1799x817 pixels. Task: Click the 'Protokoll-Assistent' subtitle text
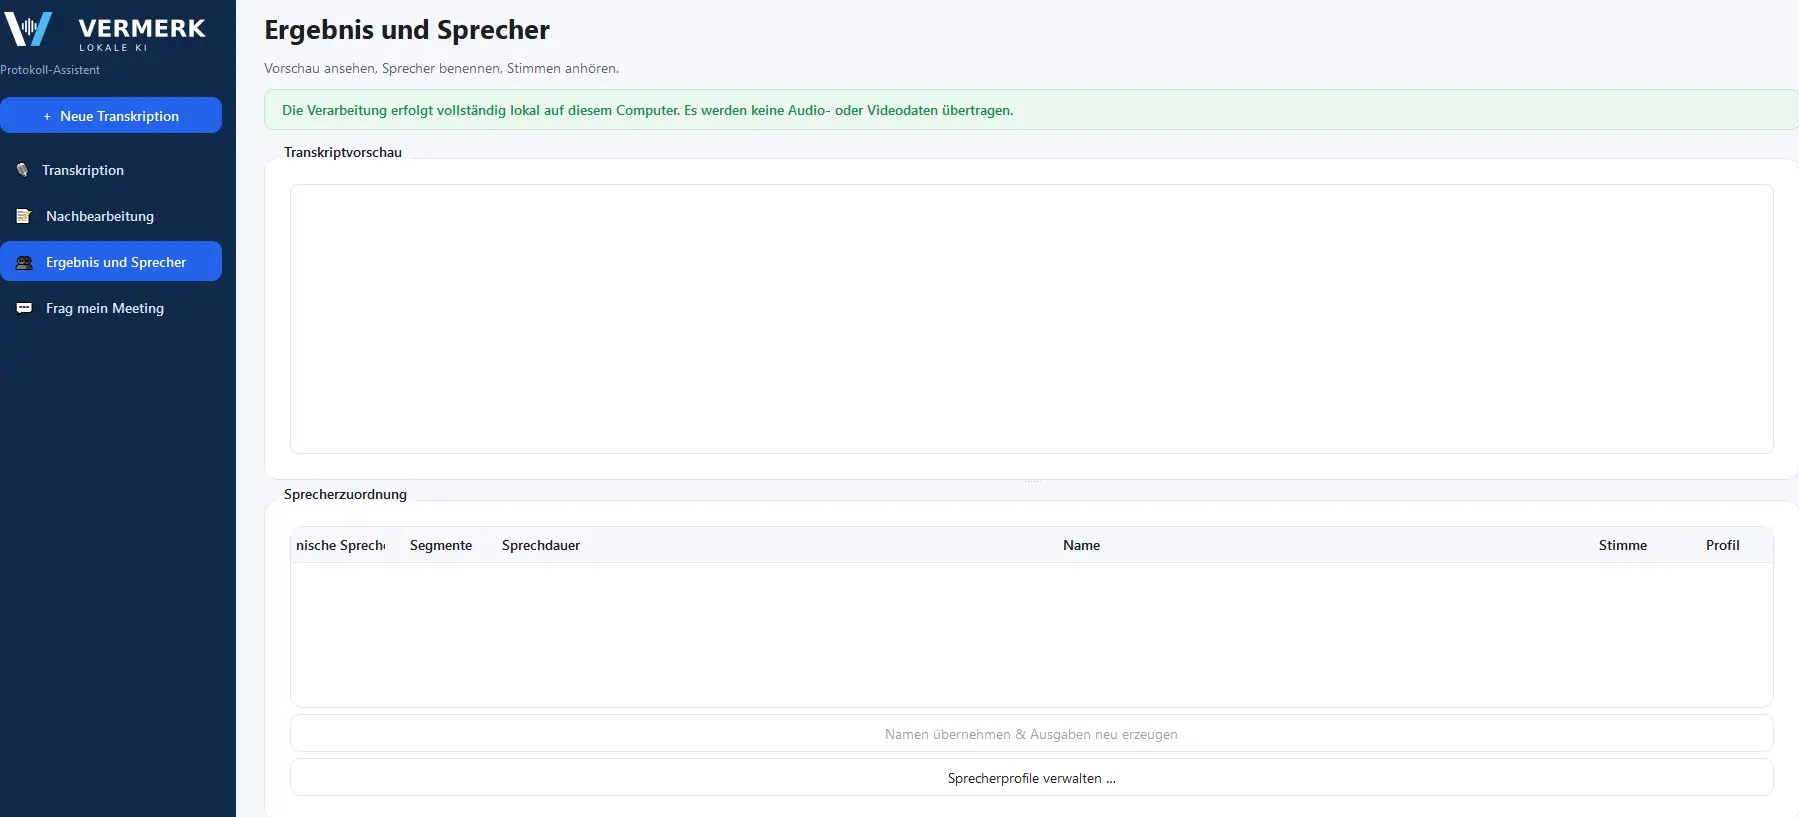pos(50,70)
